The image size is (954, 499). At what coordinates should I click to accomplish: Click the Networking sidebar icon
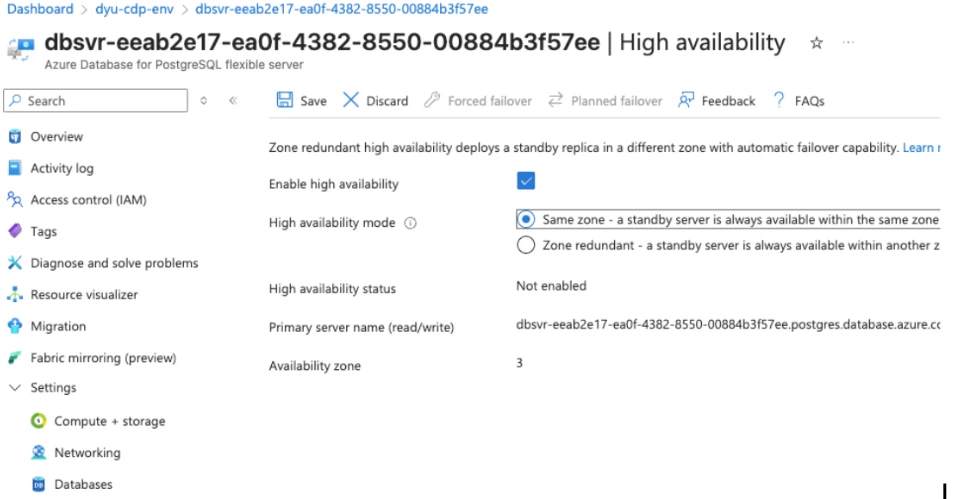click(x=38, y=453)
